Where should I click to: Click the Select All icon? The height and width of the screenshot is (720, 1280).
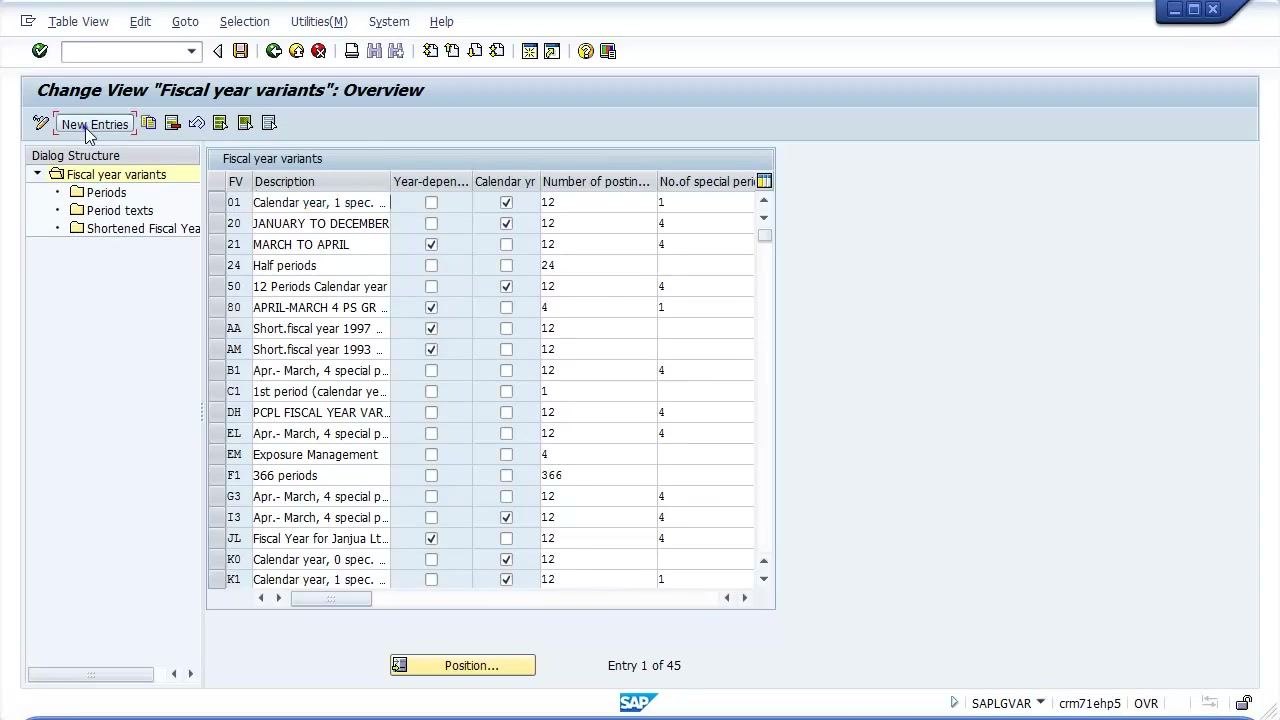221,123
